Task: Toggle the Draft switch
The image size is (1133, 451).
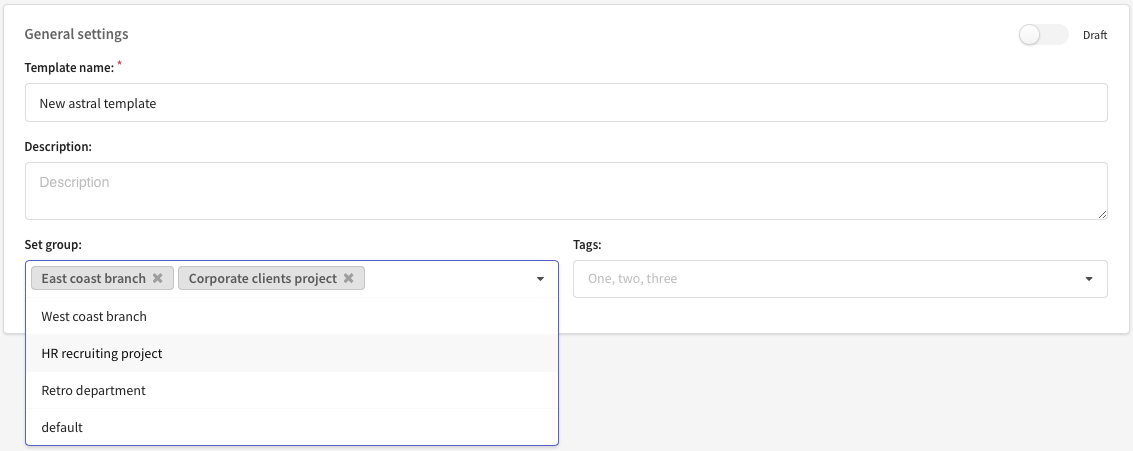Action: 1043,35
